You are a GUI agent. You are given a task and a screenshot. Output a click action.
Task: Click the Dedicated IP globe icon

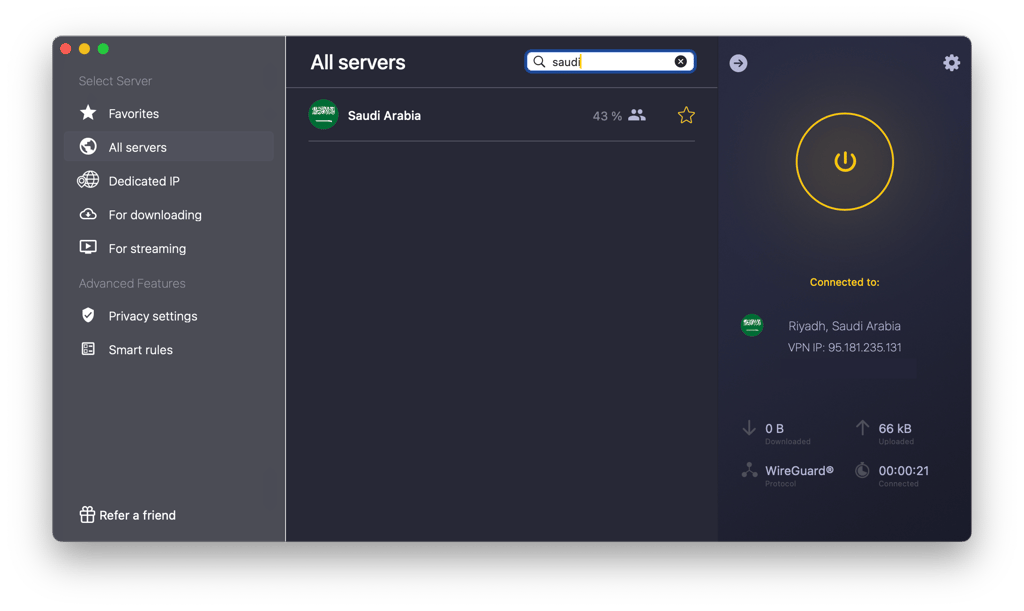[x=88, y=180]
